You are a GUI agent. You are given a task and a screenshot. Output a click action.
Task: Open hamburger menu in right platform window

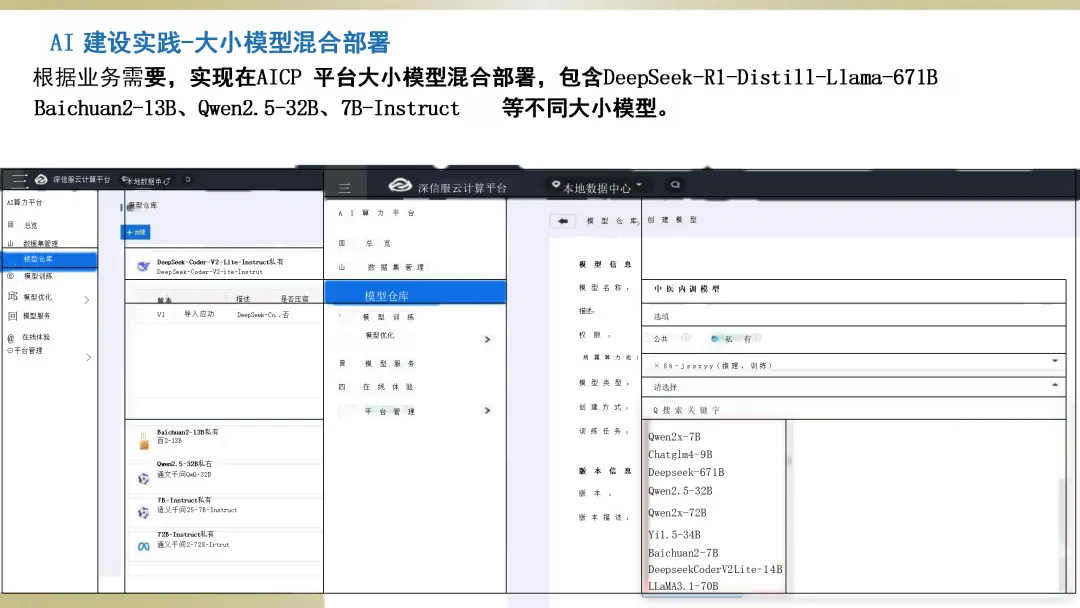[344, 187]
